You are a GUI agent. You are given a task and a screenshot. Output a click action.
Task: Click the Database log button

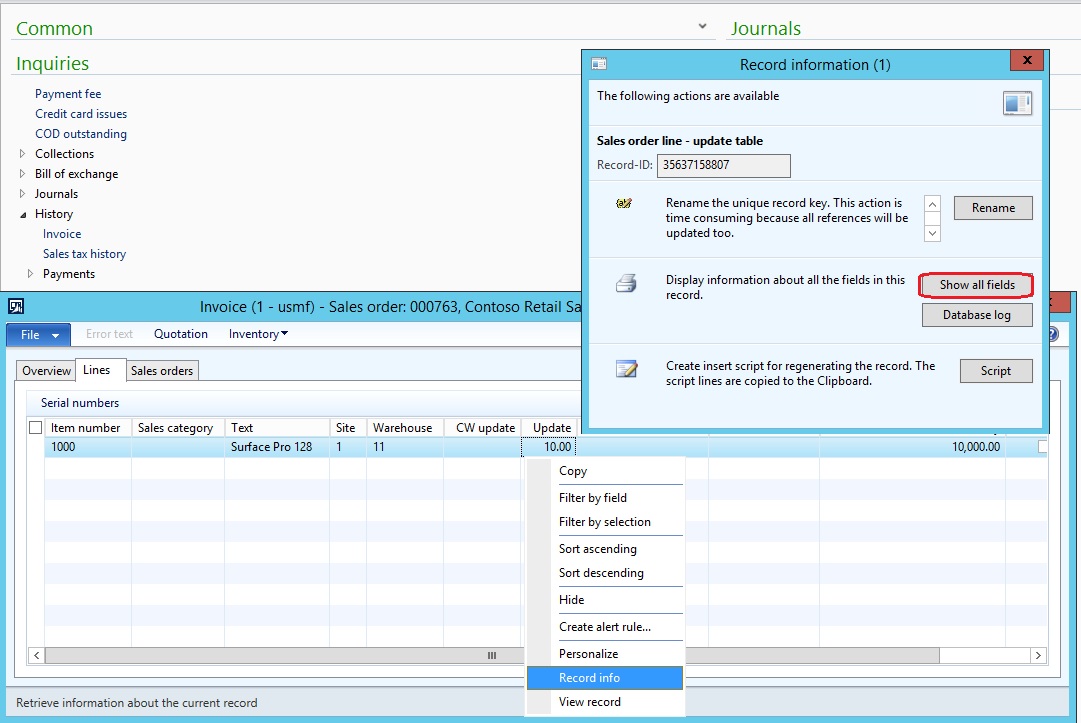(x=977, y=314)
